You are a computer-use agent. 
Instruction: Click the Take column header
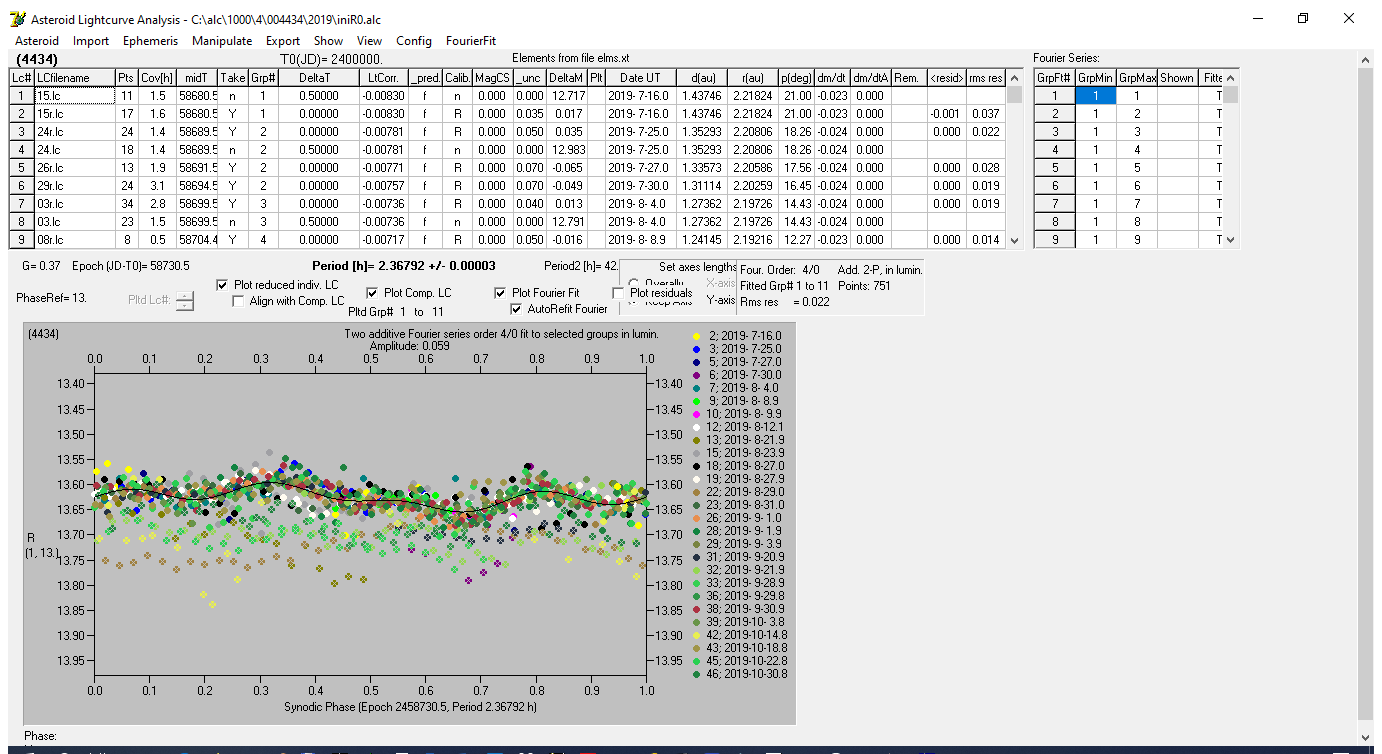point(232,77)
